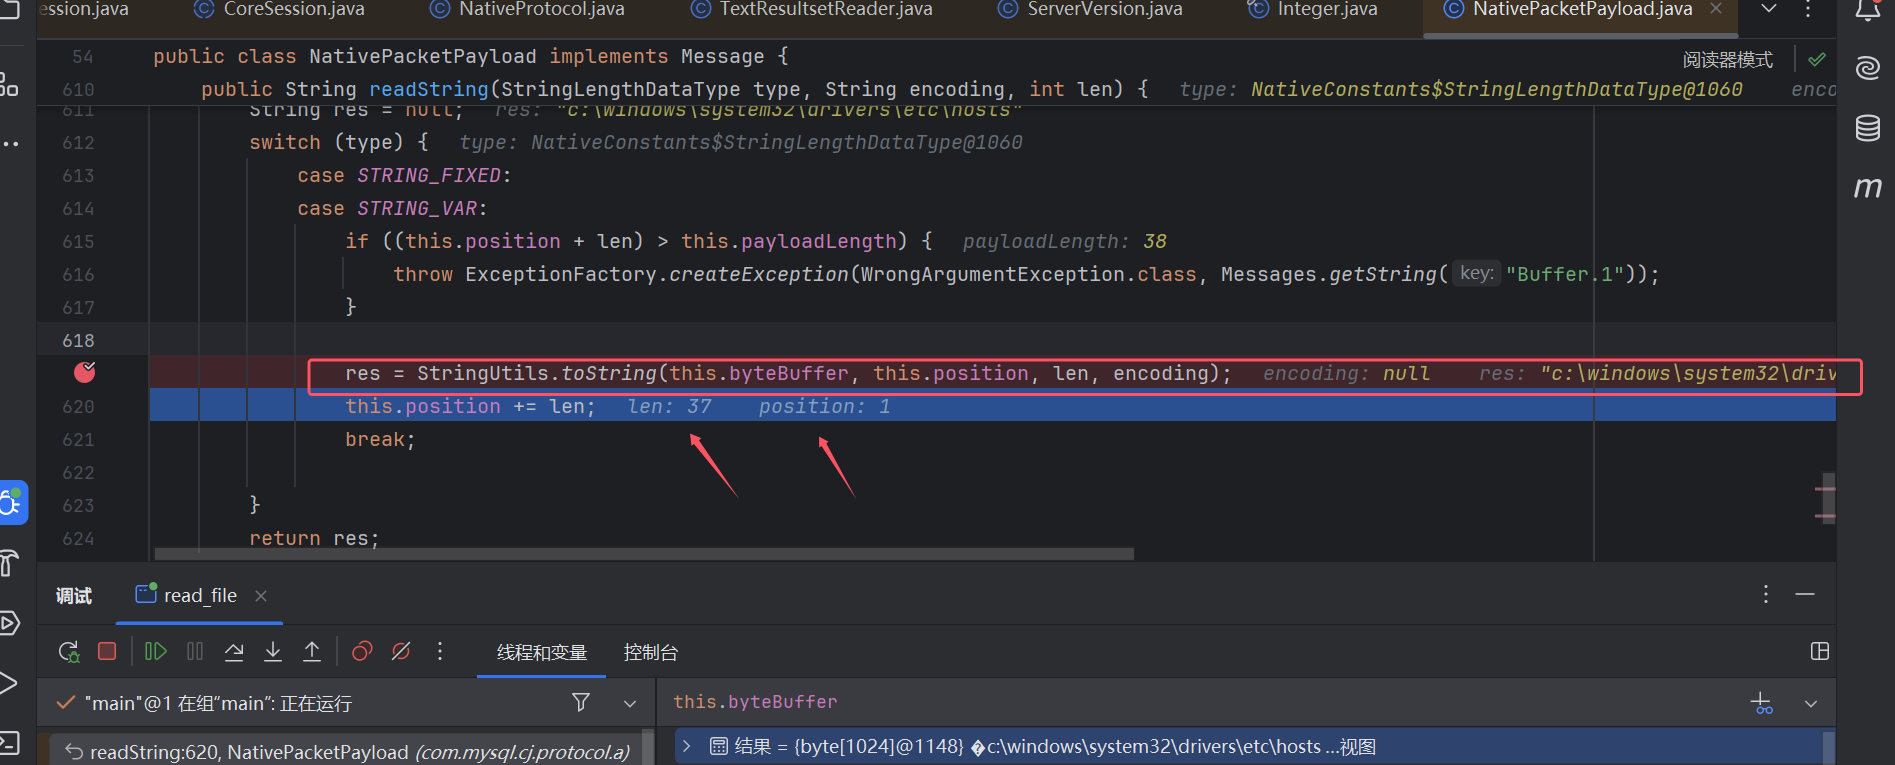Viewport: 1895px width, 765px height.
Task: Open more debugger toolbar actions
Action: [440, 652]
